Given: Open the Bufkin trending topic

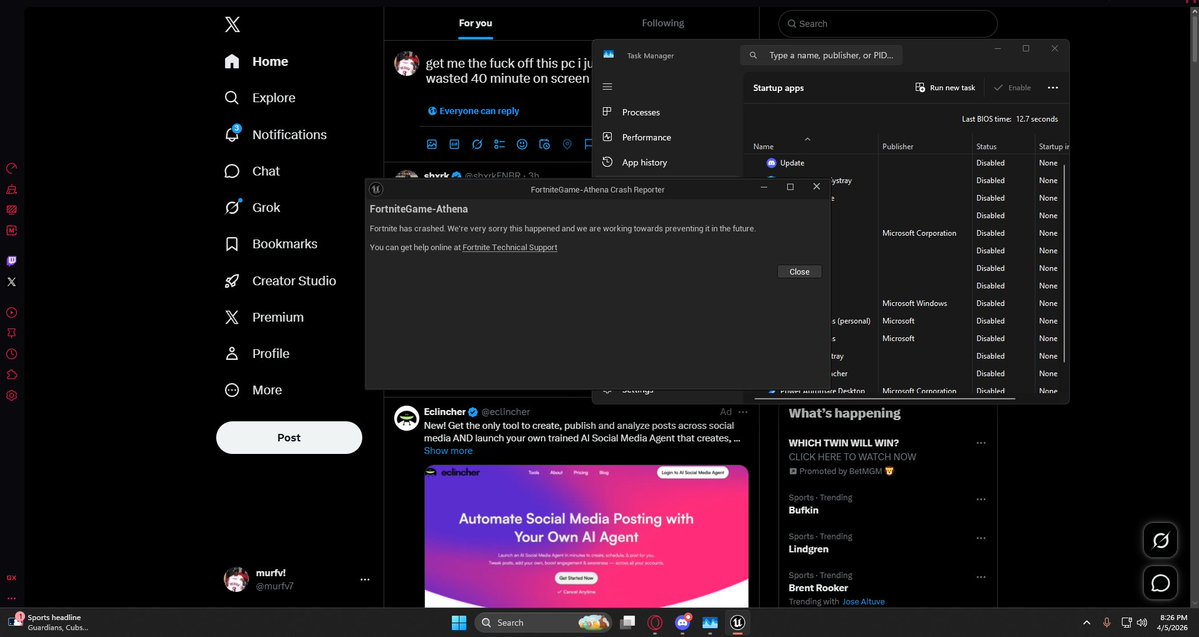Looking at the screenshot, I should tap(804, 510).
